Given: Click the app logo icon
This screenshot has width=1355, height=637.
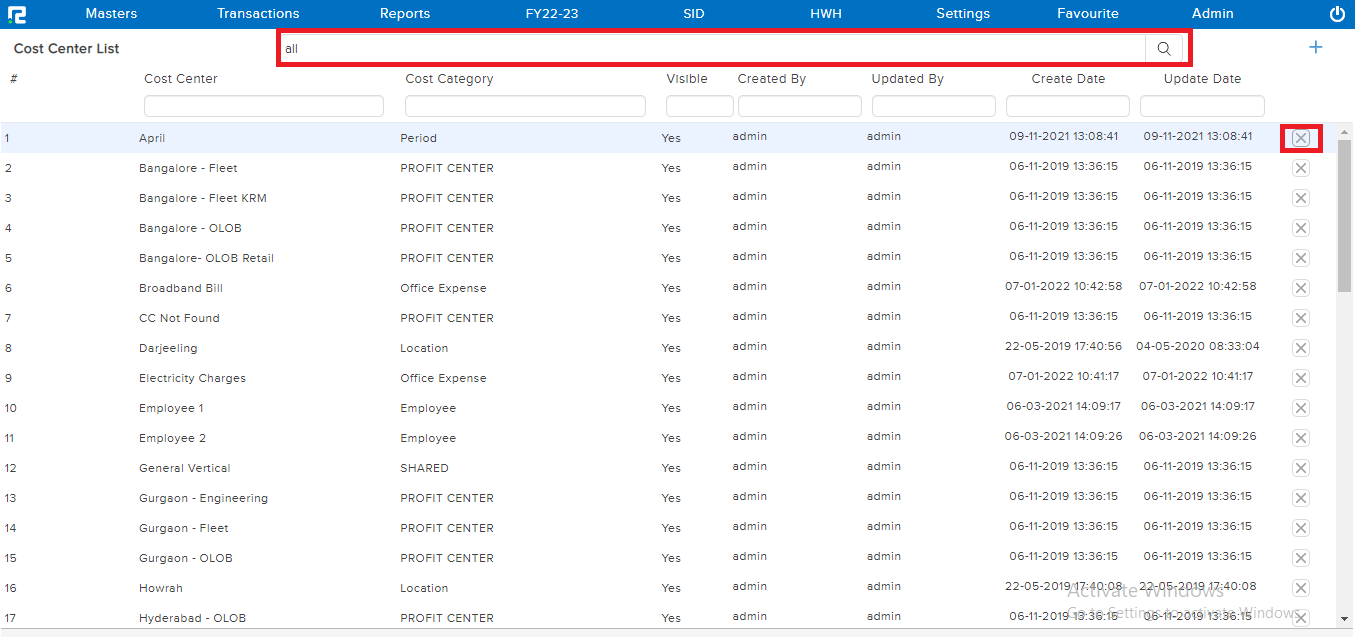Looking at the screenshot, I should point(17,14).
